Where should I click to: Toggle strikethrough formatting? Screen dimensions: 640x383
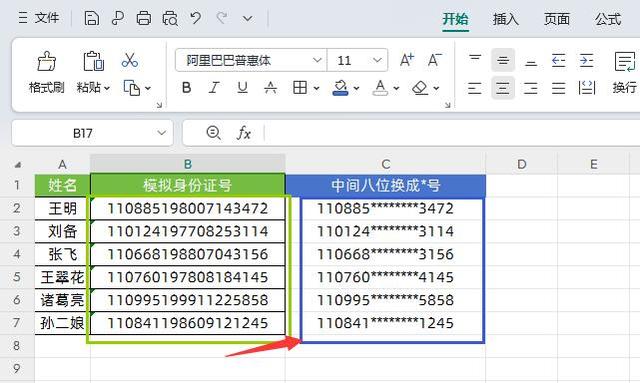coord(270,88)
